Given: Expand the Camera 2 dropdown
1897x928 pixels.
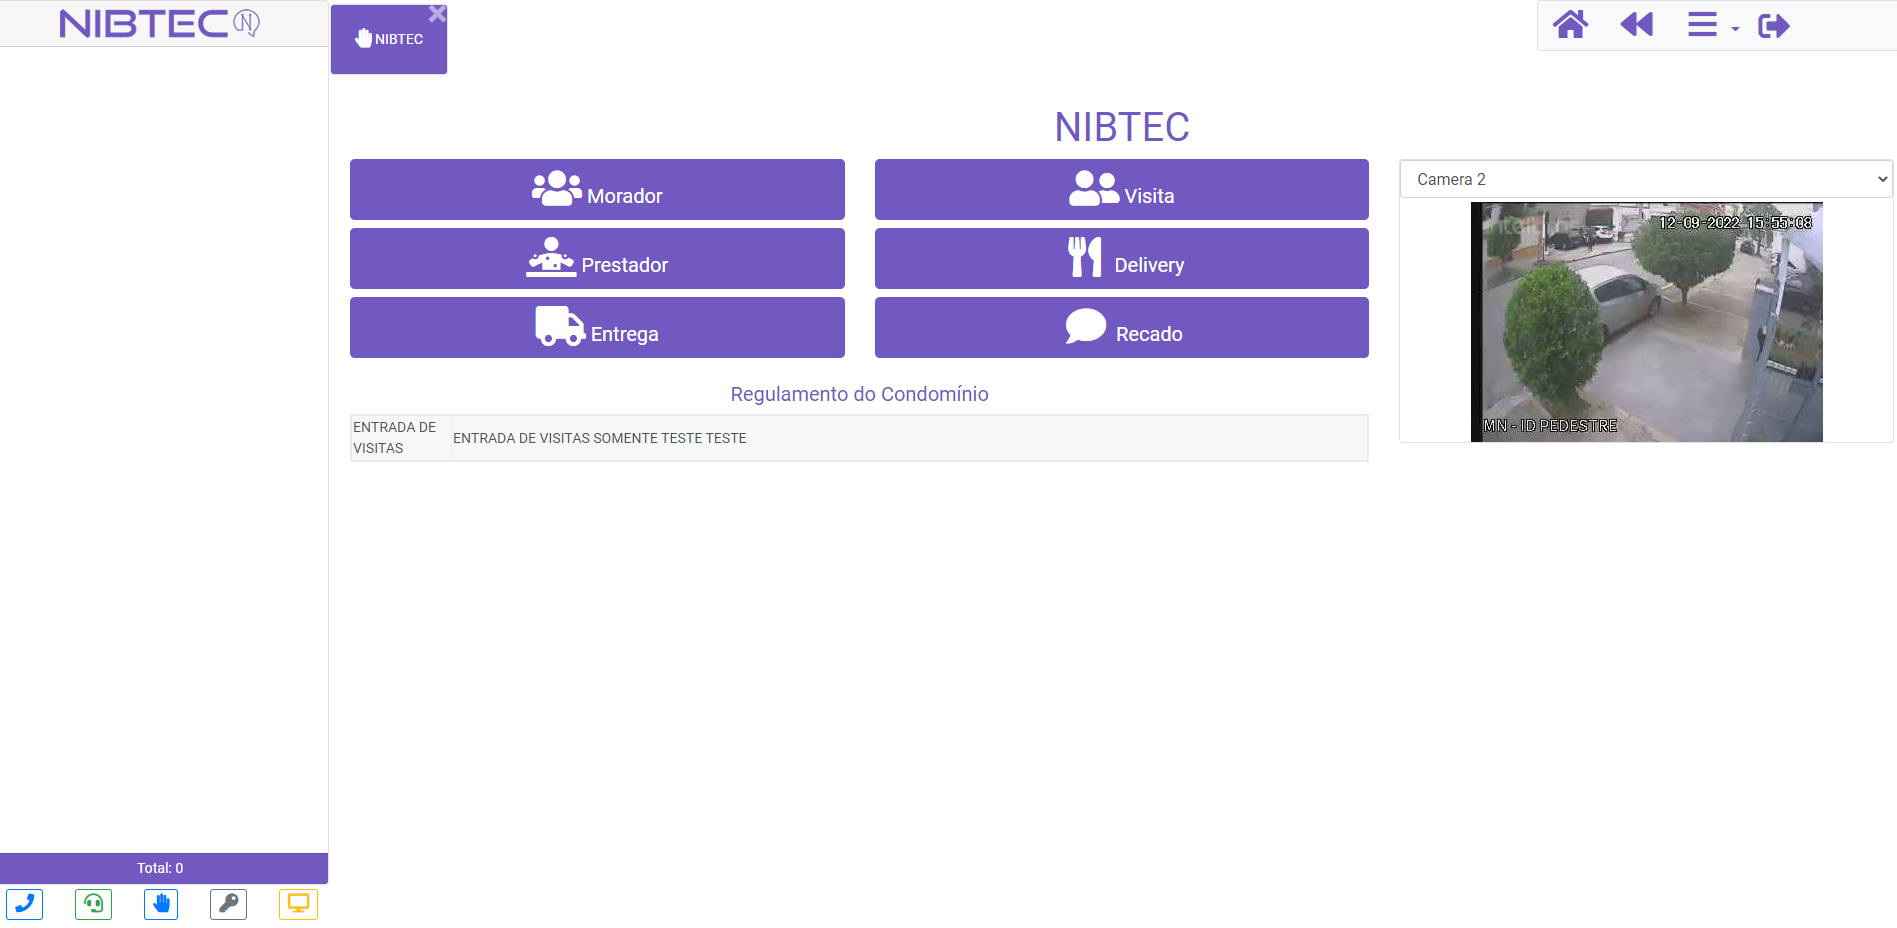Looking at the screenshot, I should click(x=1646, y=179).
